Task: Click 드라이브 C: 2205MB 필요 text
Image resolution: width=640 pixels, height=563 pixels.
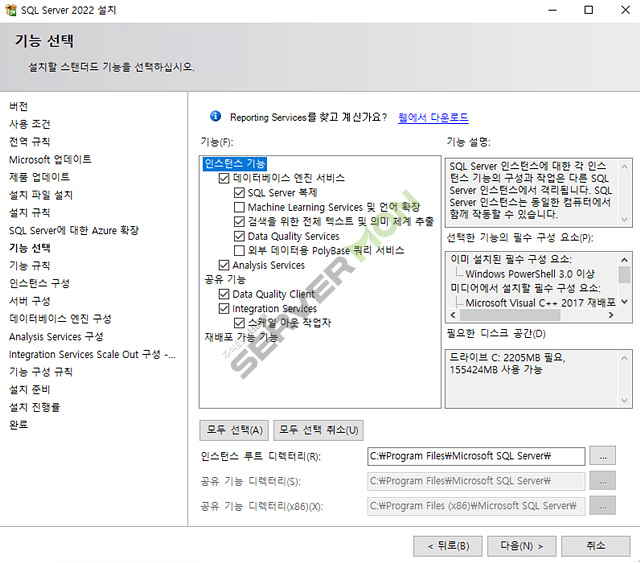Action: click(507, 358)
